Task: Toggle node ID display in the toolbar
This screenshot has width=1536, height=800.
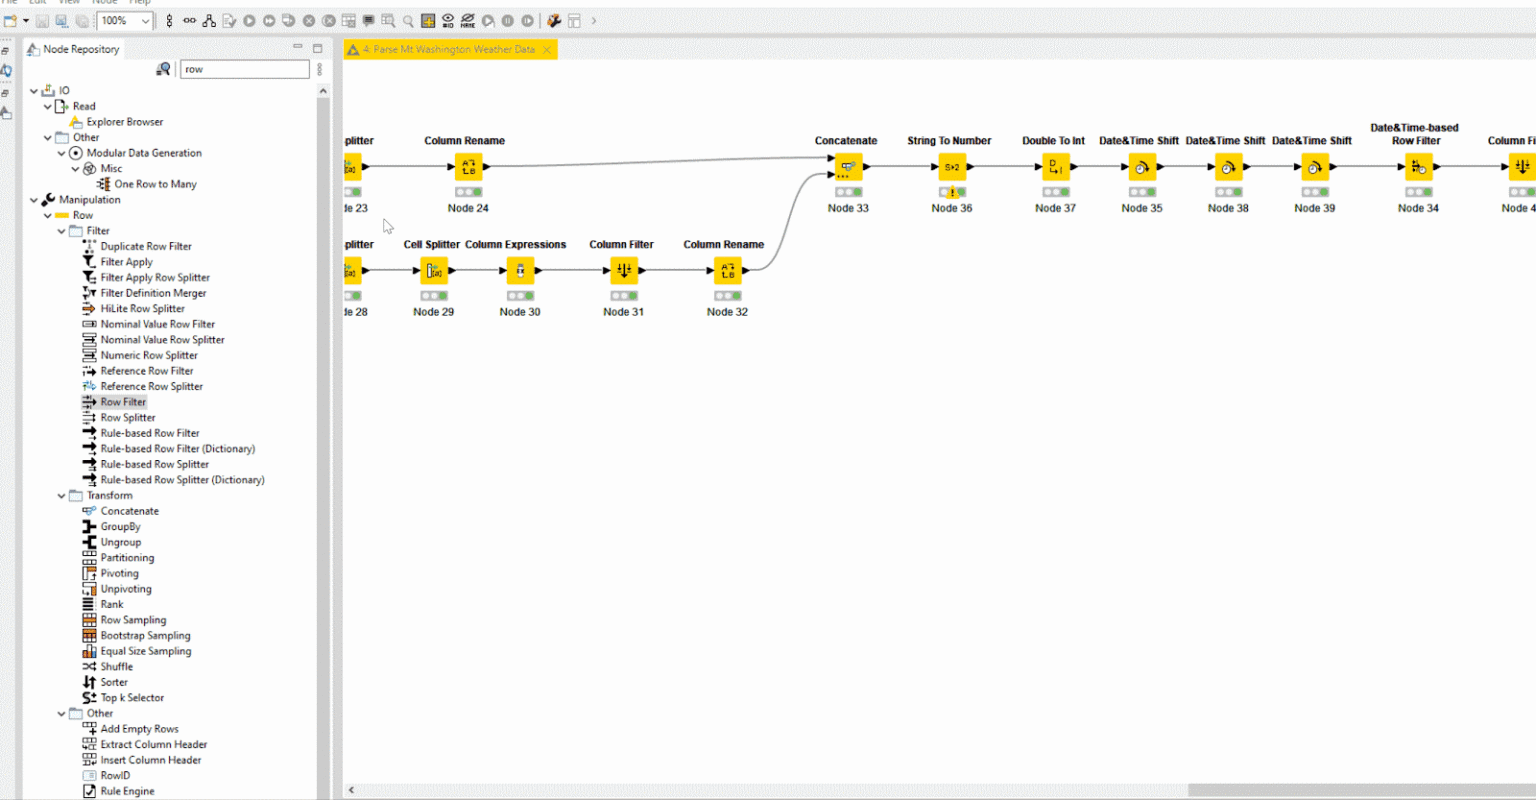Action: (x=447, y=20)
